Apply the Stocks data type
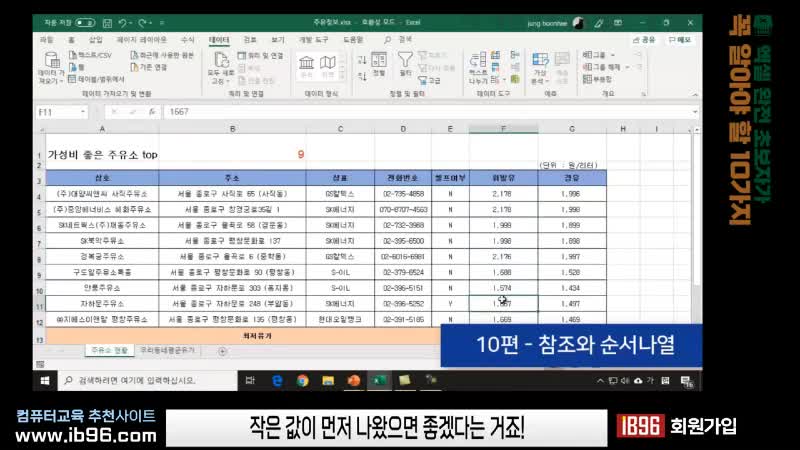The image size is (800, 450). point(307,66)
